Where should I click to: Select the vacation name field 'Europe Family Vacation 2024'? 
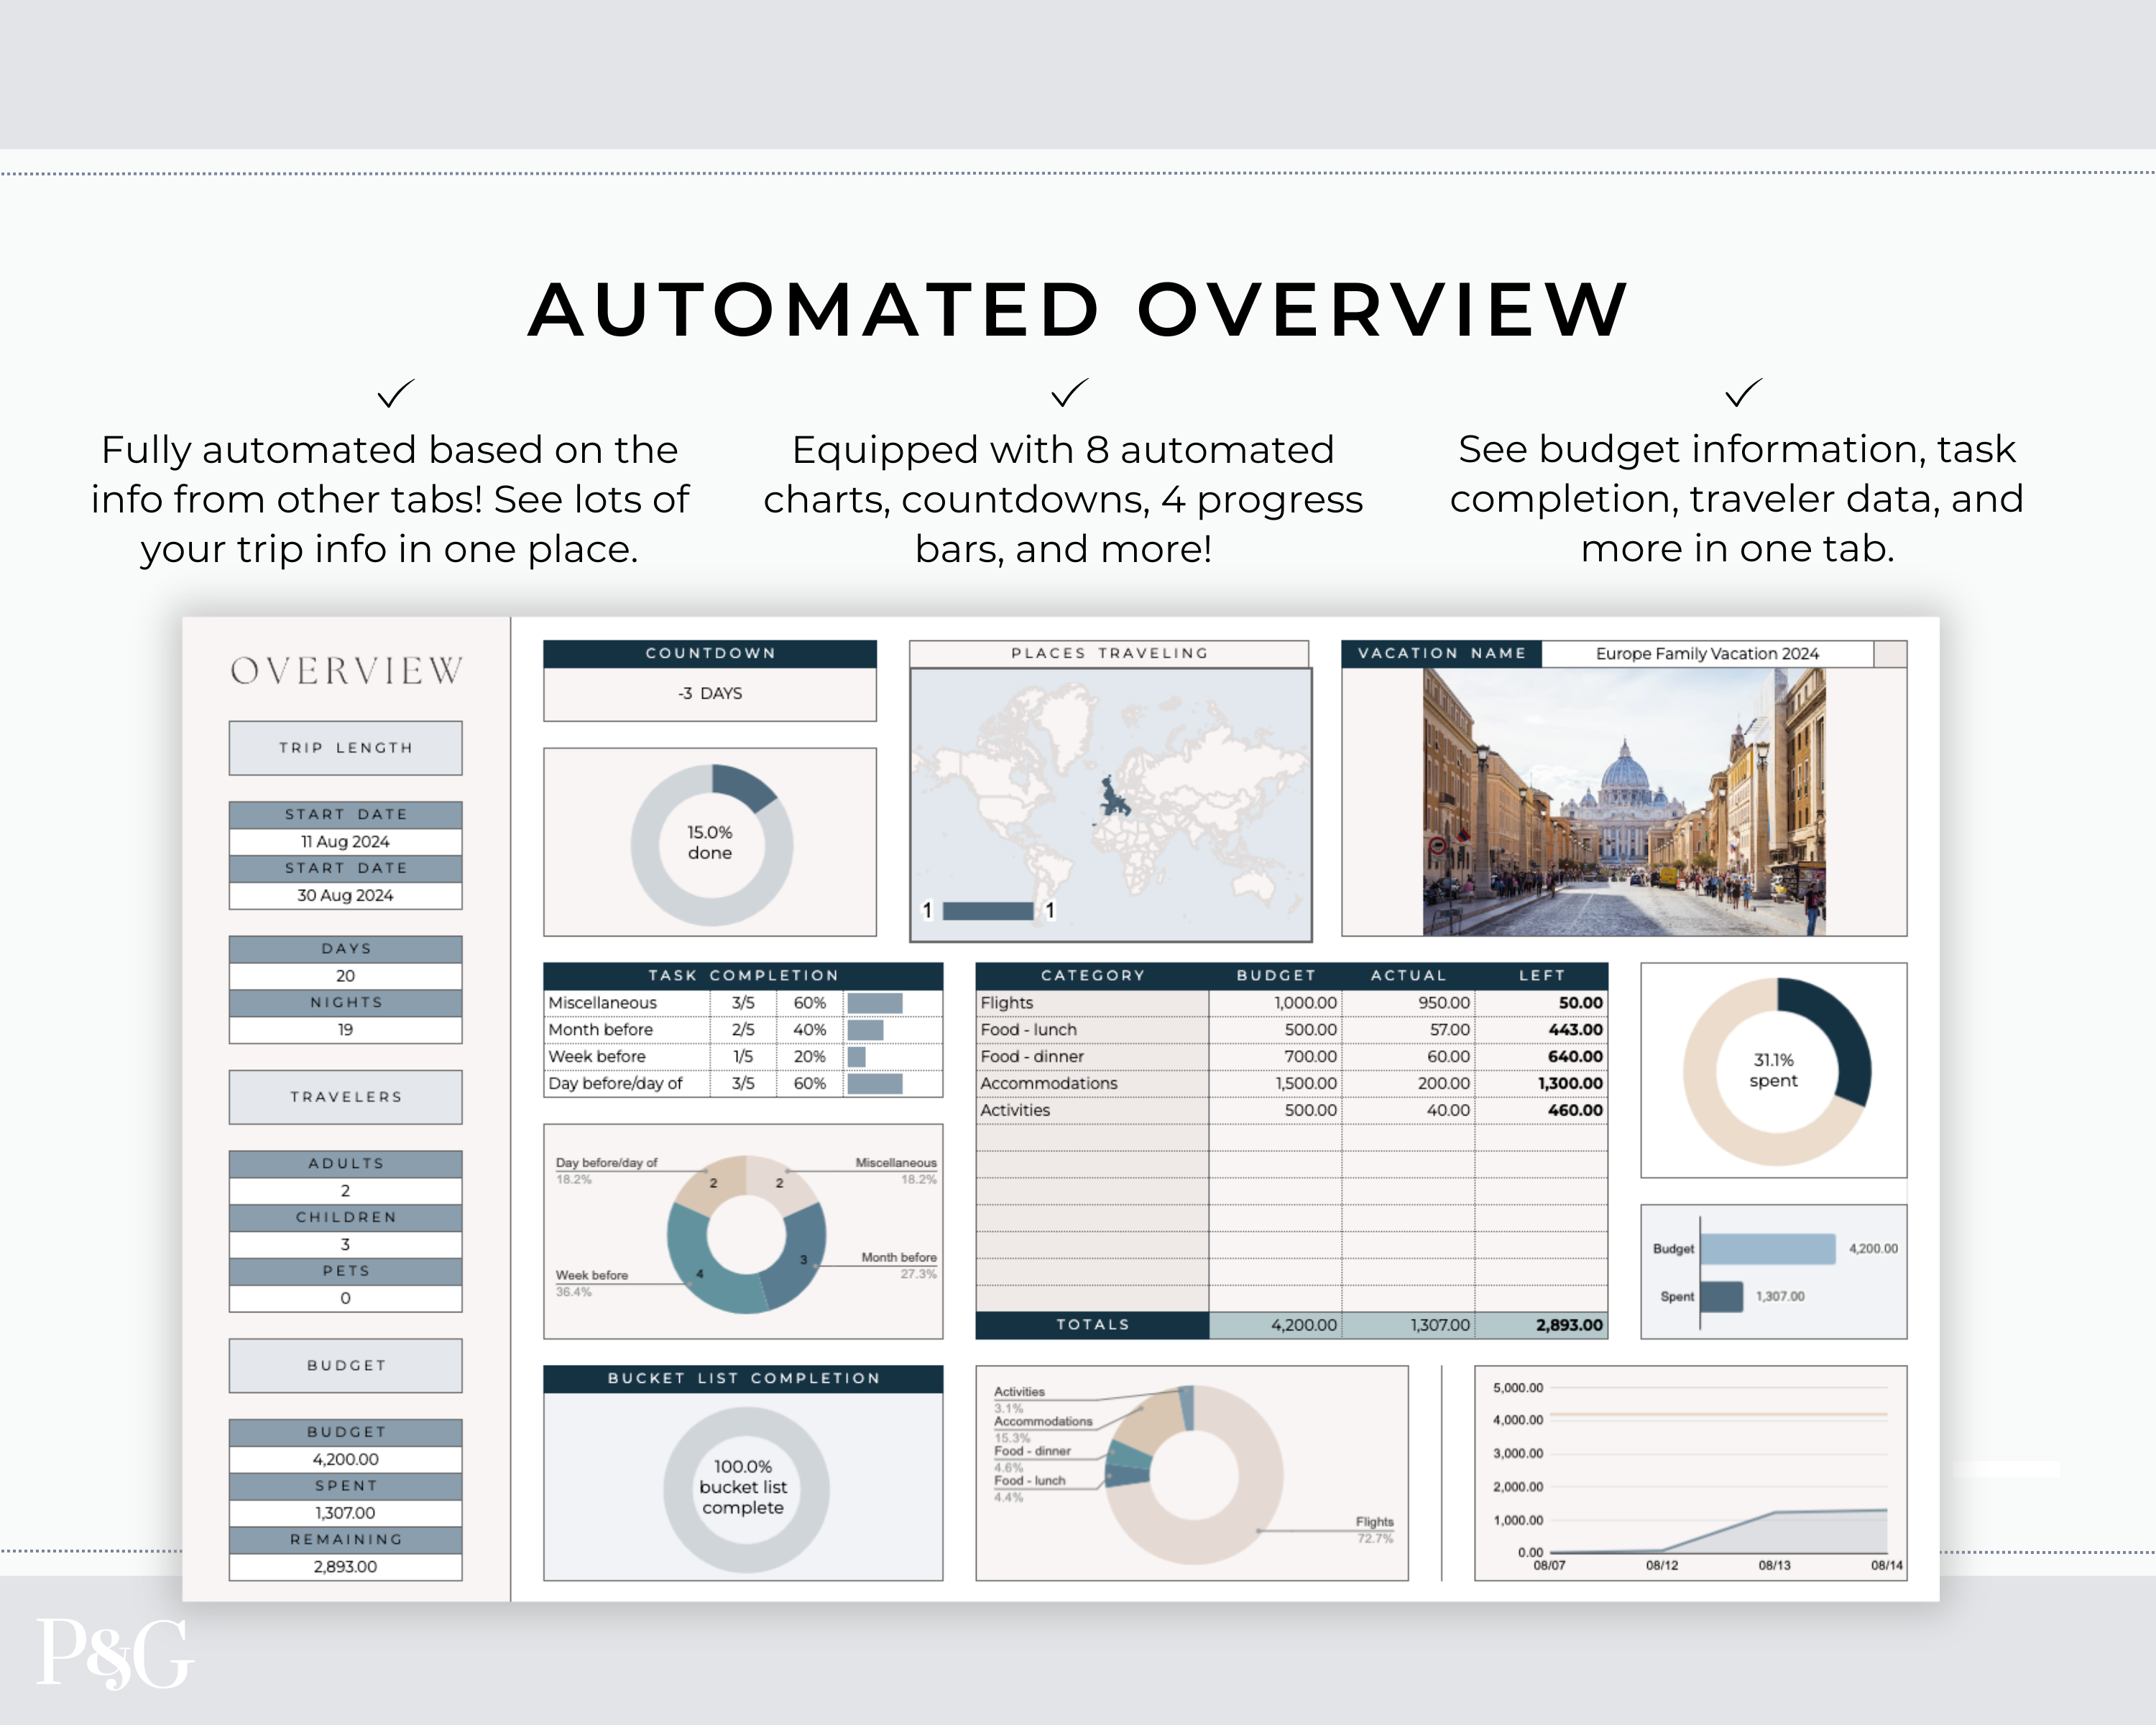coord(1706,654)
